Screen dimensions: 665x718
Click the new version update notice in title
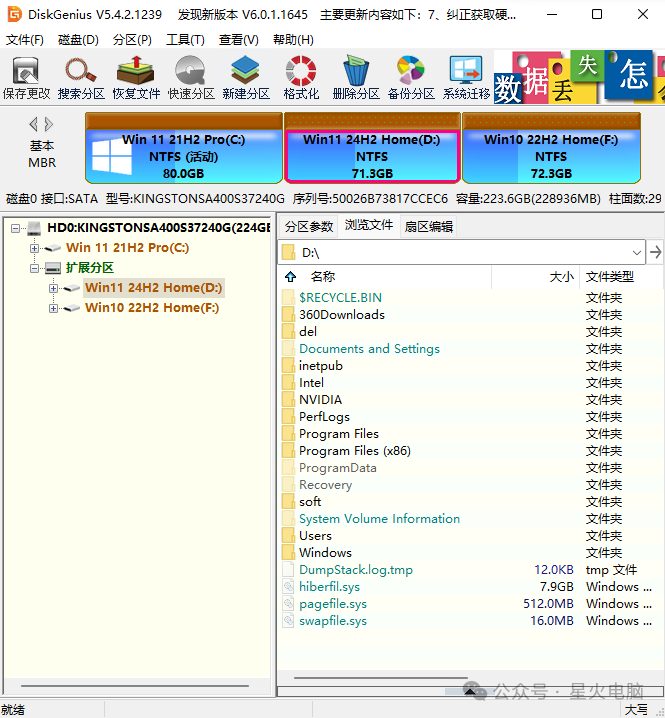coord(347,15)
